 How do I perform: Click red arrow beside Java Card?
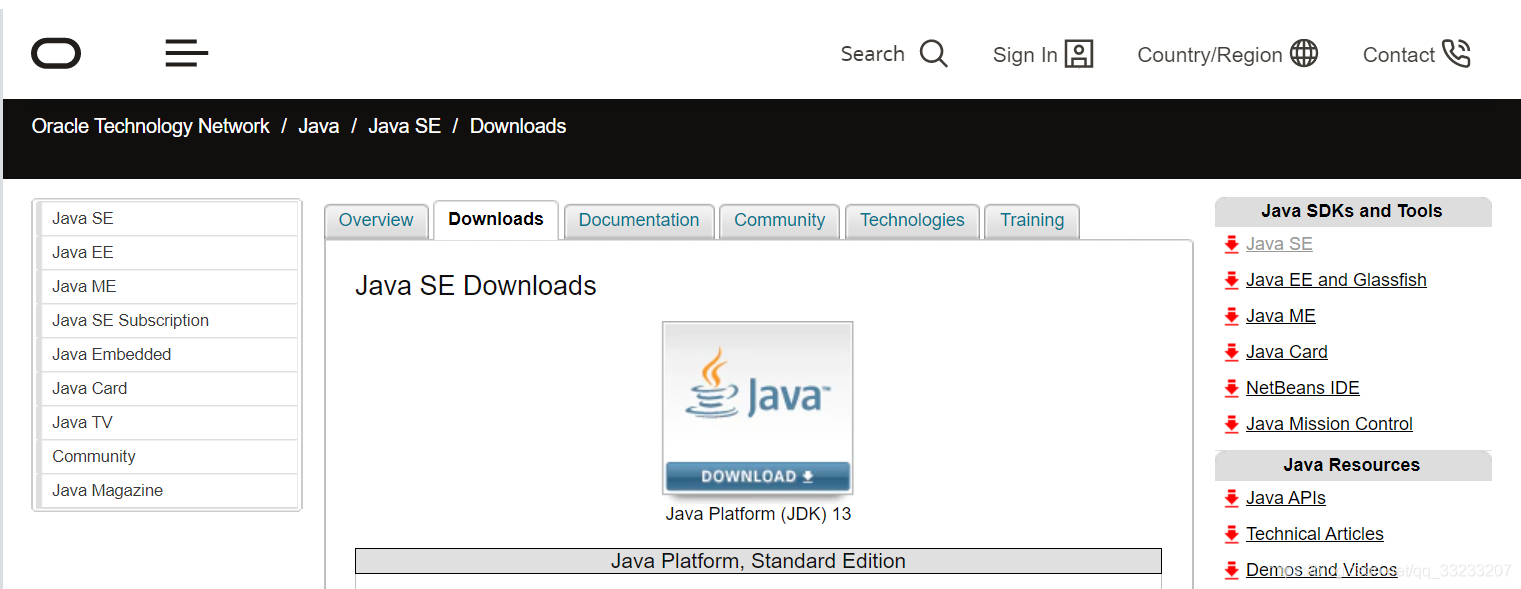tap(1231, 352)
